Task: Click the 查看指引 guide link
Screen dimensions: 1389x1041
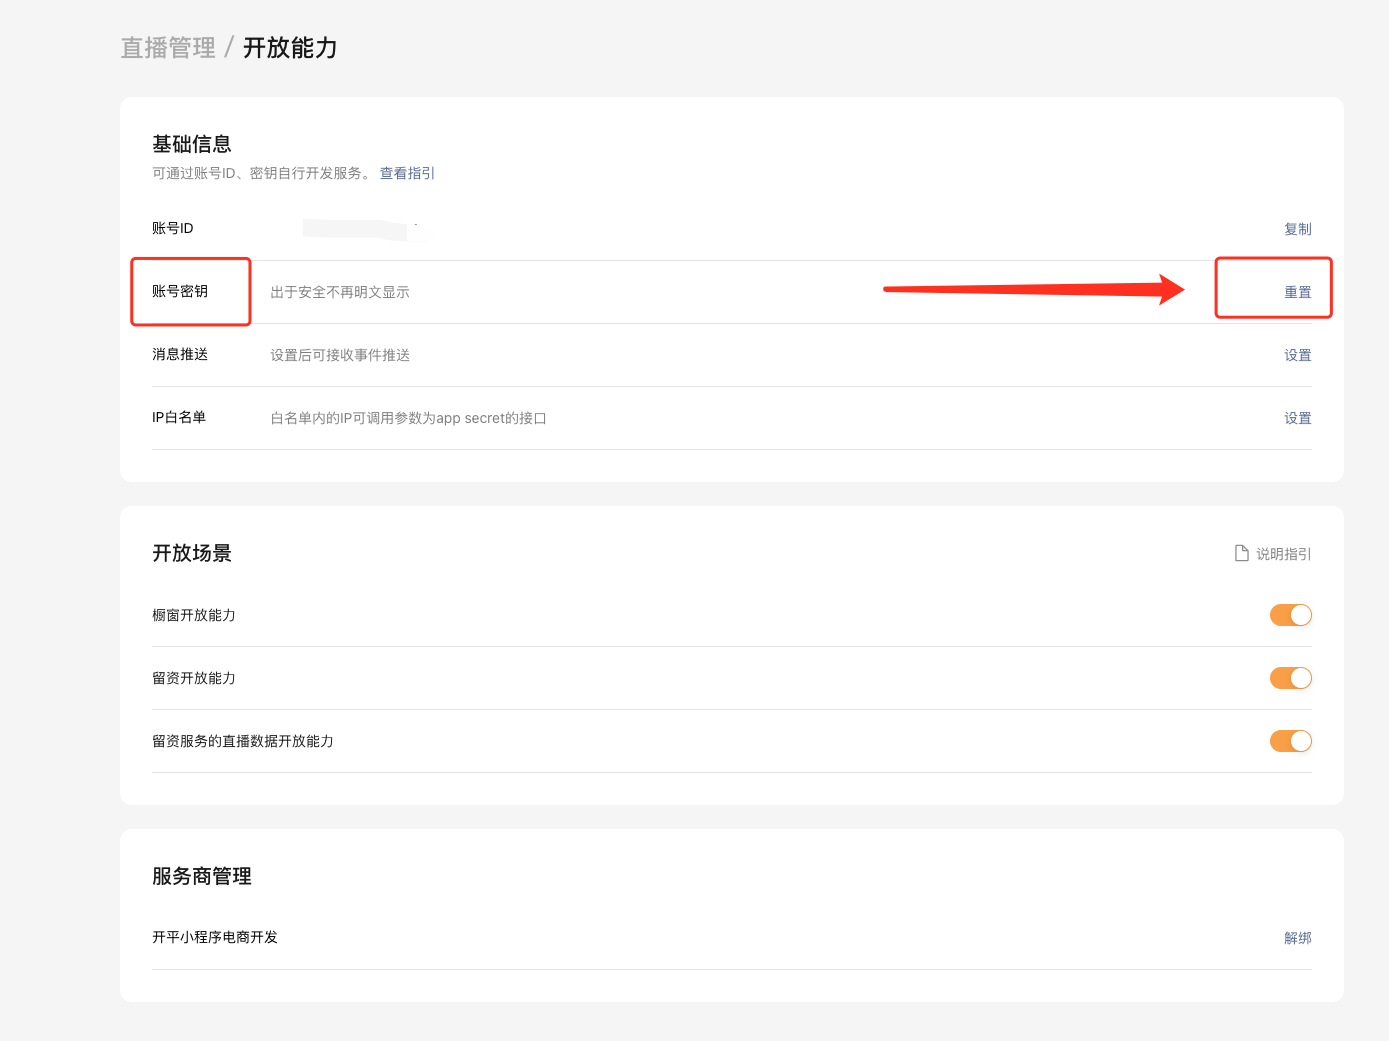Action: click(407, 173)
